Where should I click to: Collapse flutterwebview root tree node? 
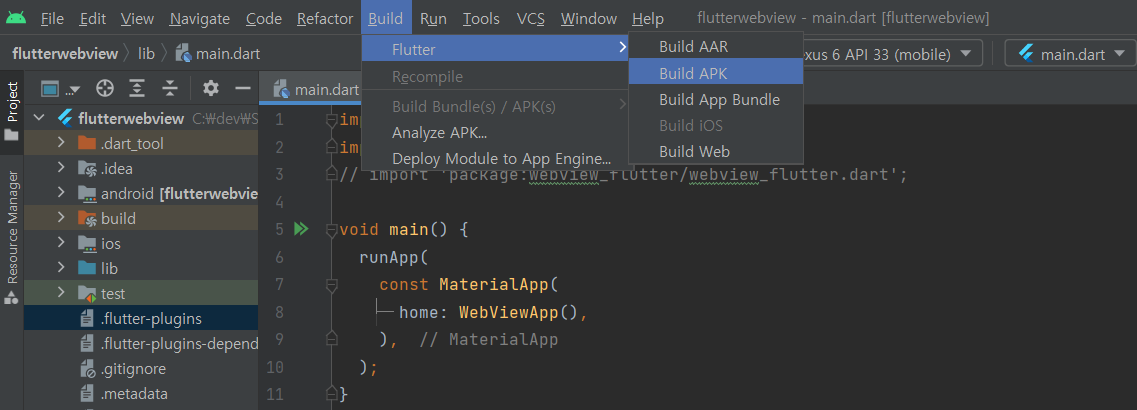click(40, 118)
